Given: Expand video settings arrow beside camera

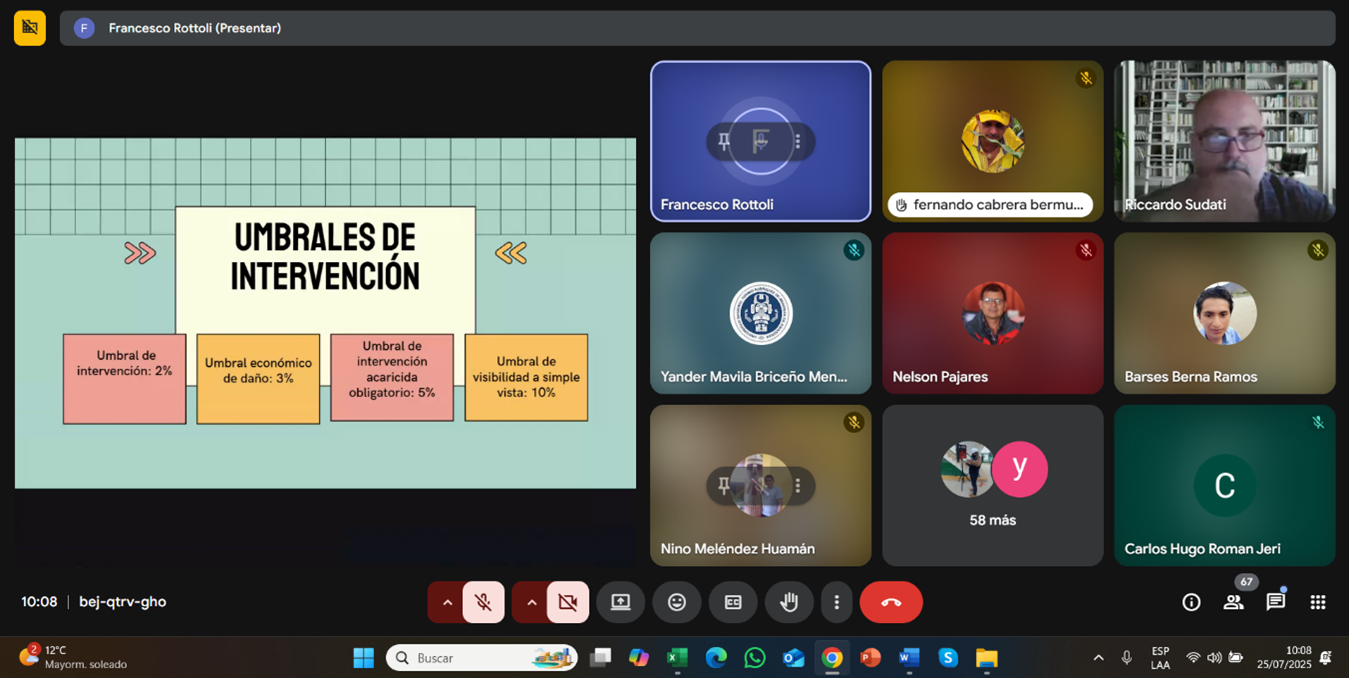Looking at the screenshot, I should click(531, 602).
